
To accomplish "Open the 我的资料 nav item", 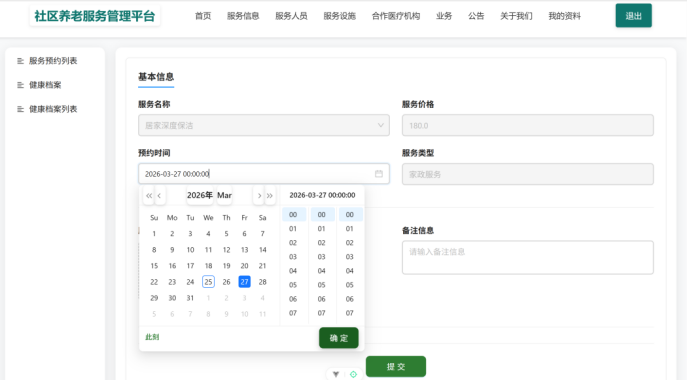I will click(x=565, y=16).
